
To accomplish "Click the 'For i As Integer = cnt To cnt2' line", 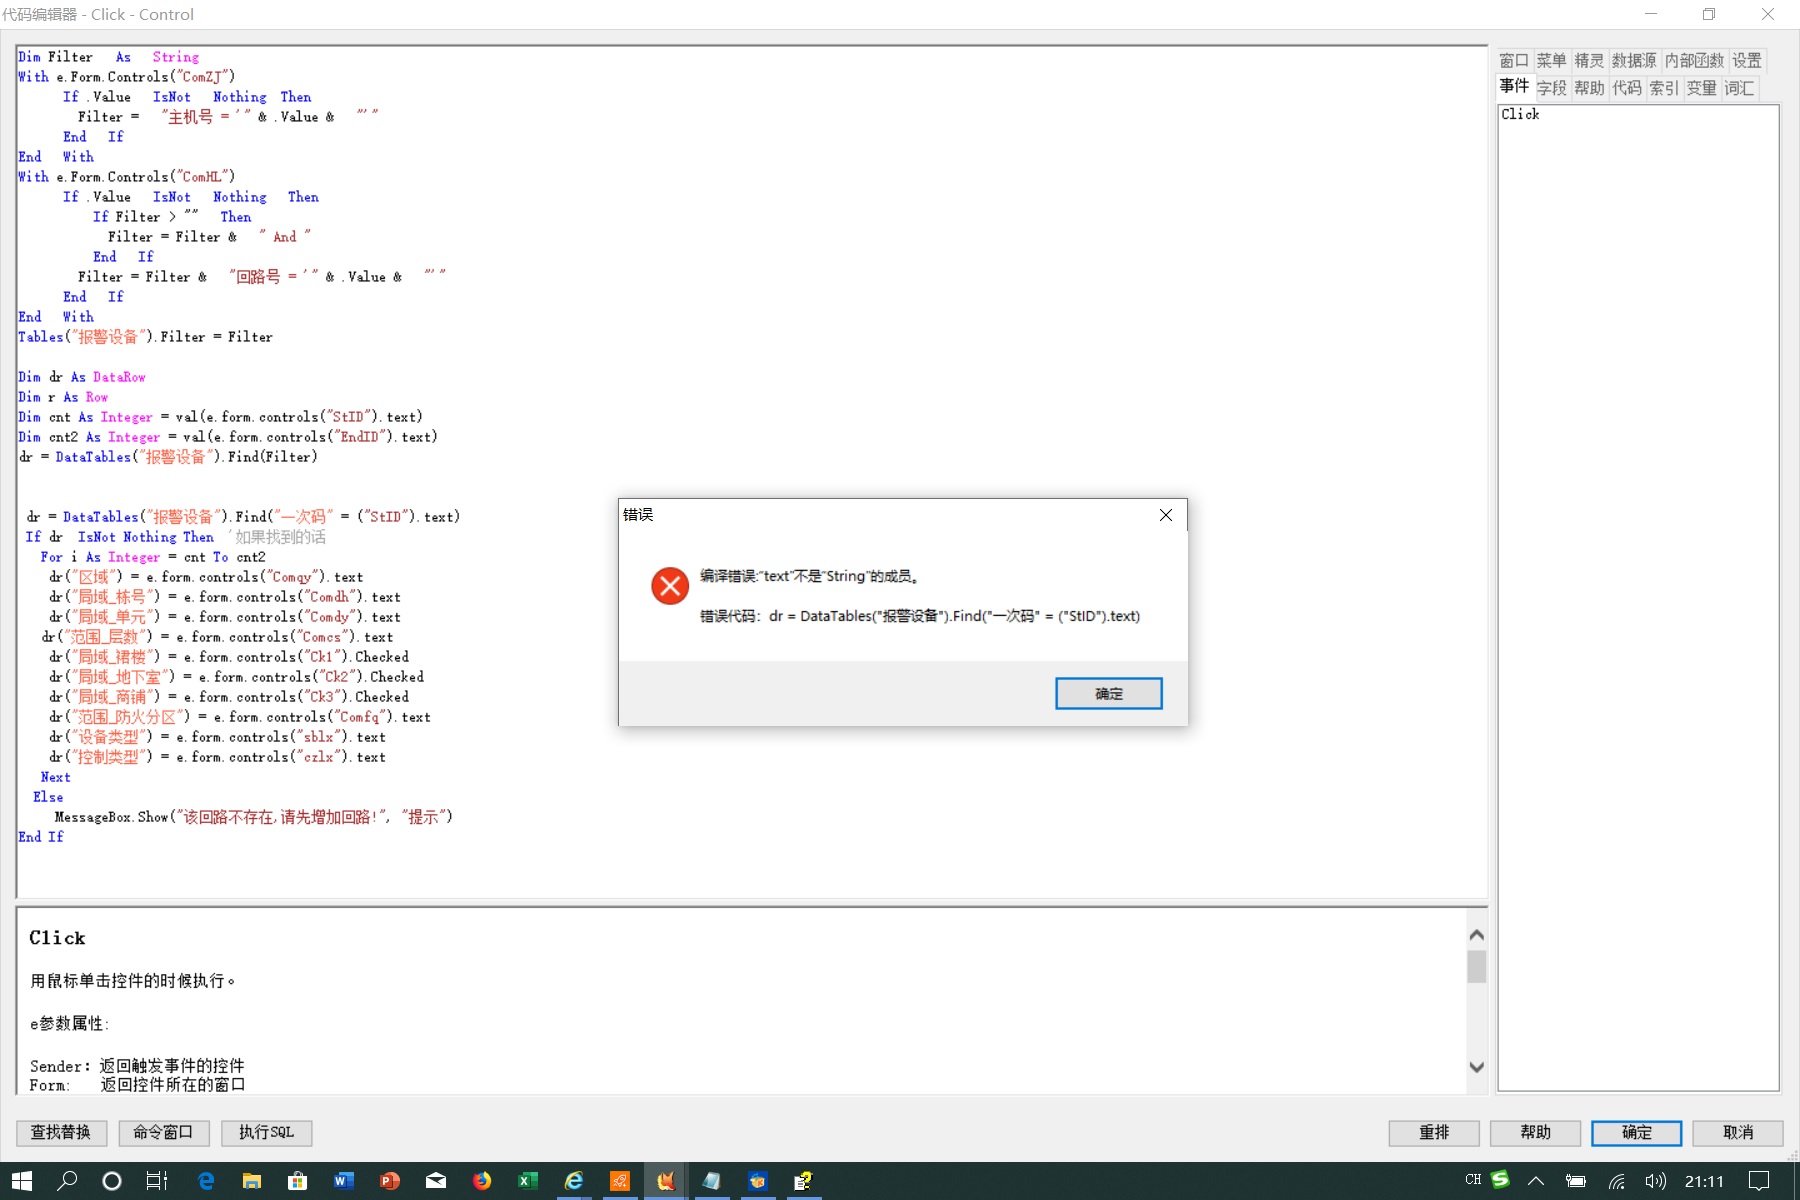I will click(x=153, y=557).
